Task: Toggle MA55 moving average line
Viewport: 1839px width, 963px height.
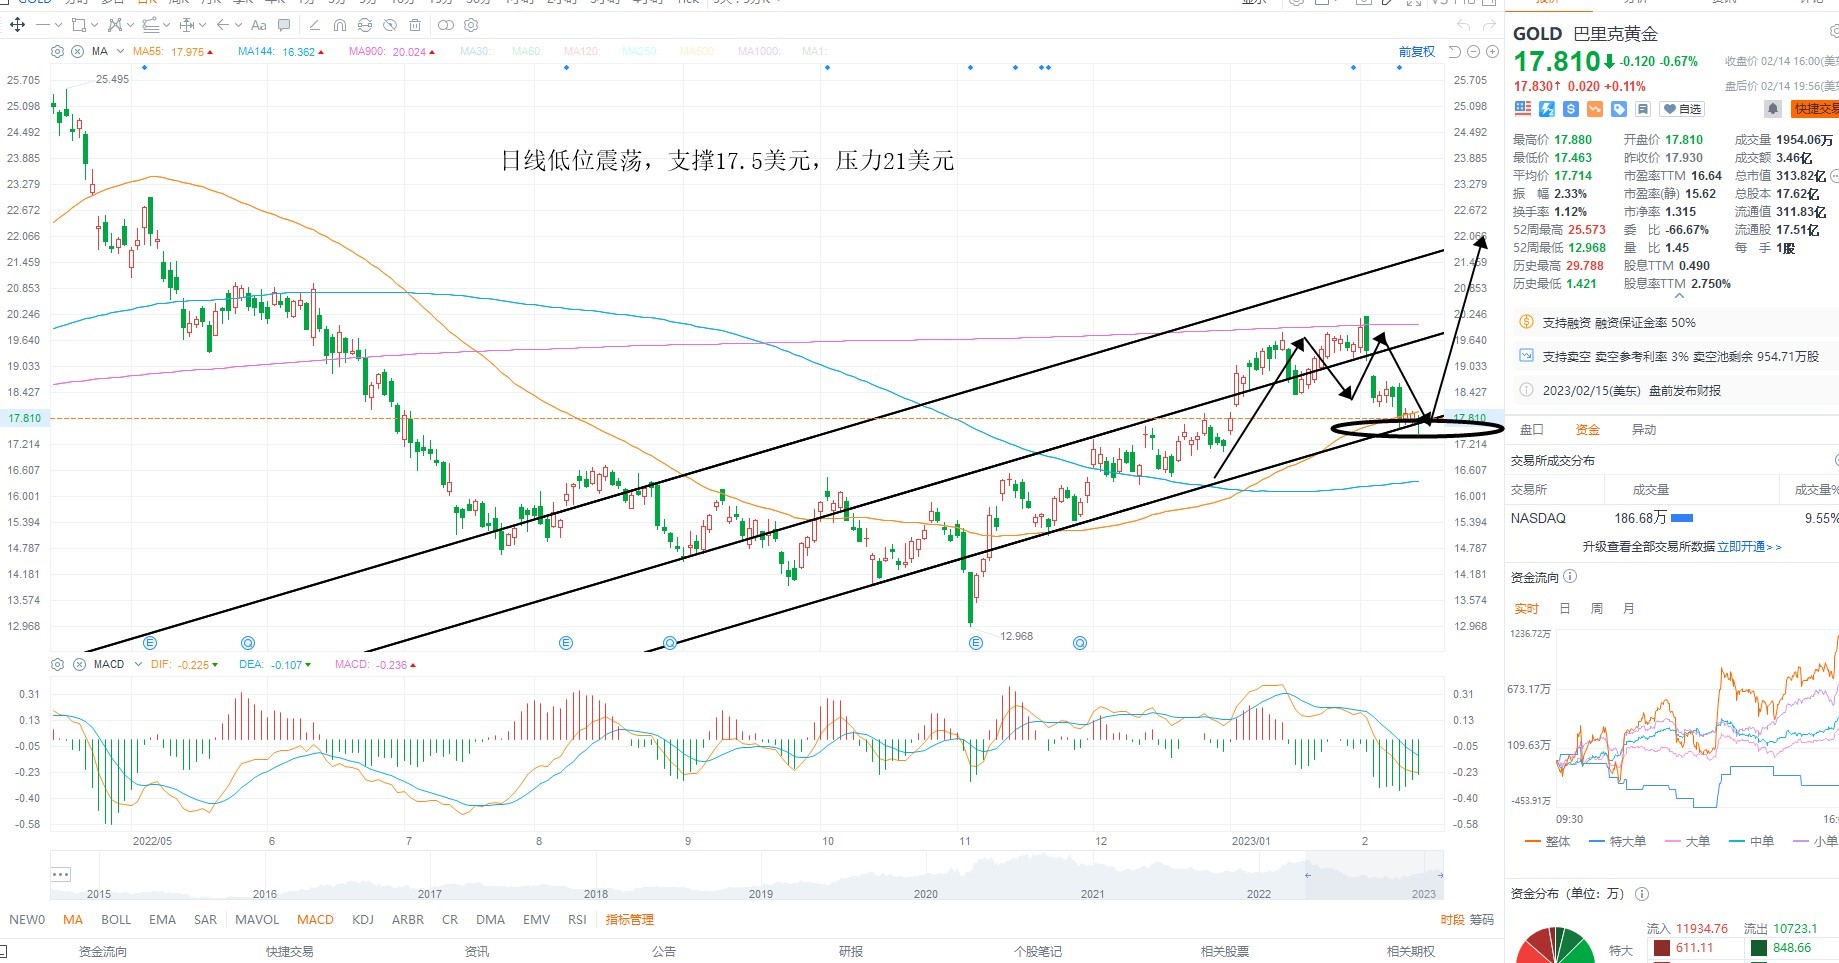Action: pyautogui.click(x=173, y=52)
